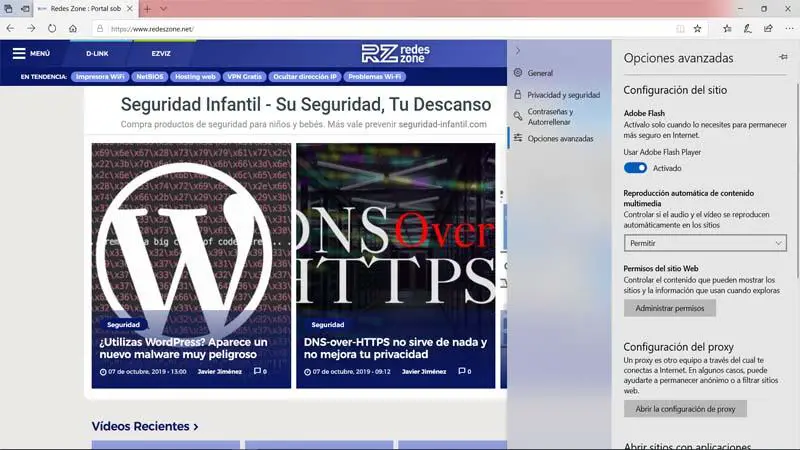The width and height of the screenshot is (800, 450).
Task: Open the Permitir autoplay dropdown
Action: tap(705, 243)
